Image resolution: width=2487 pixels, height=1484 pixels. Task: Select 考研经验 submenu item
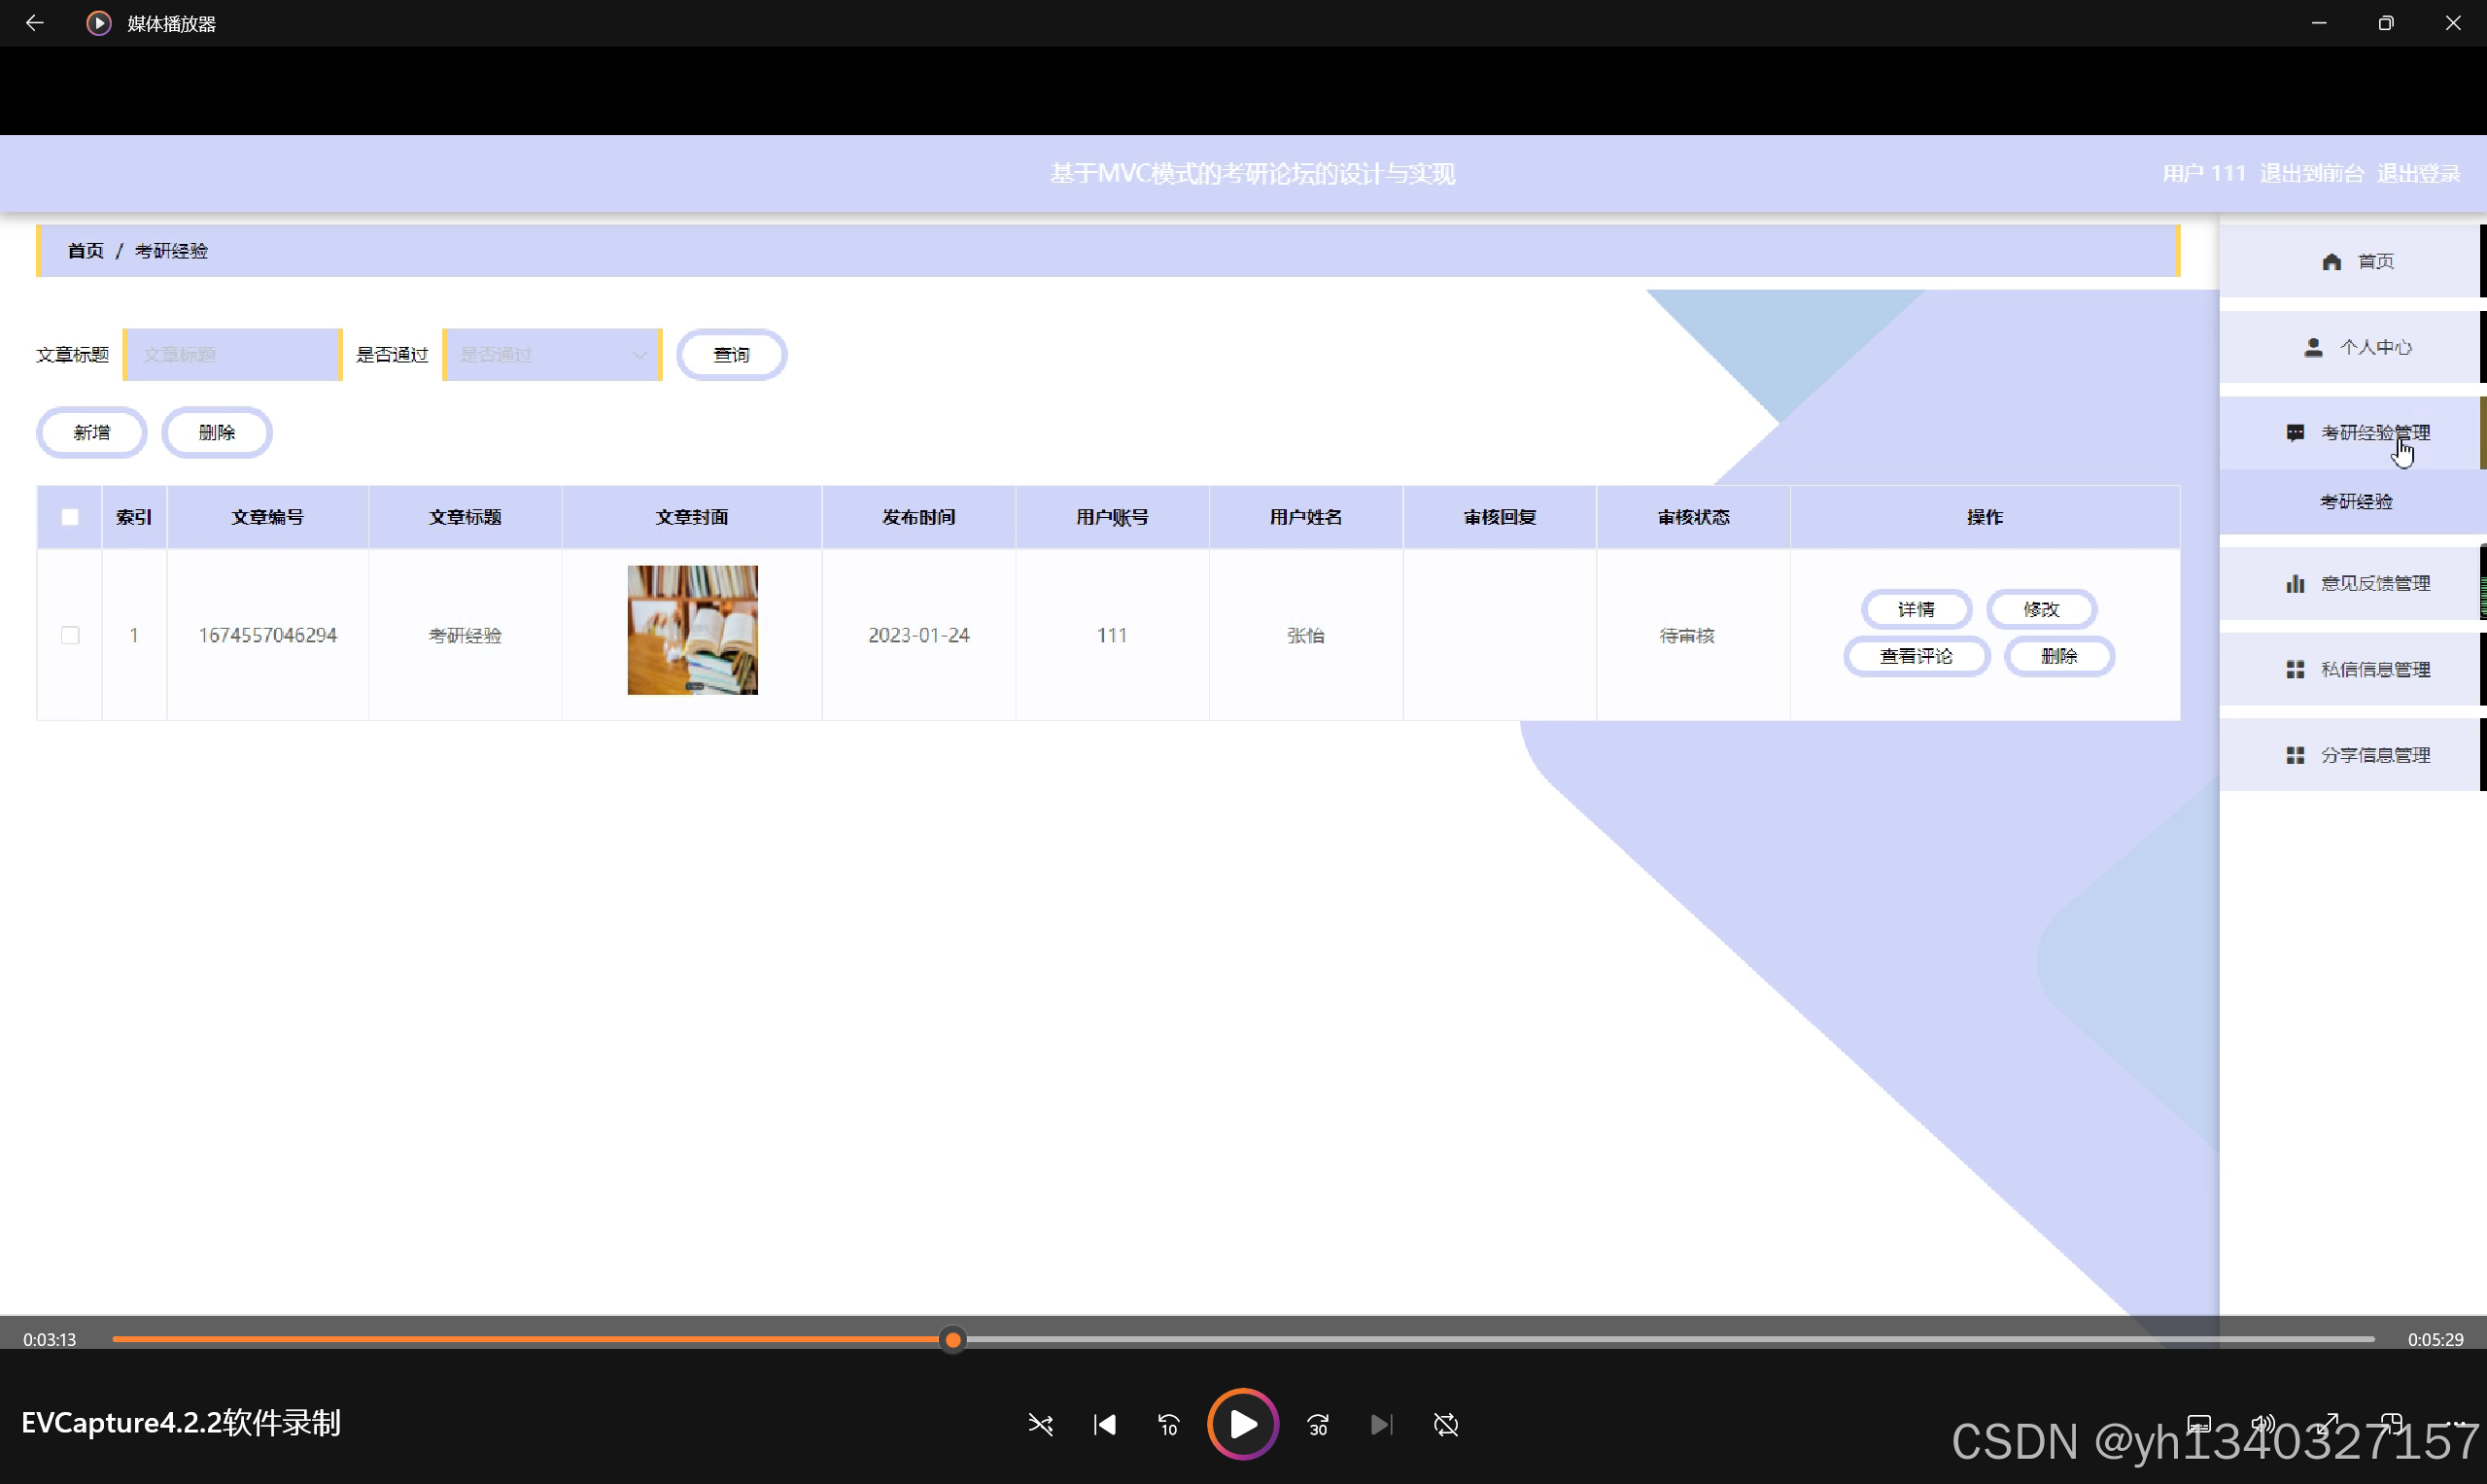[2356, 501]
